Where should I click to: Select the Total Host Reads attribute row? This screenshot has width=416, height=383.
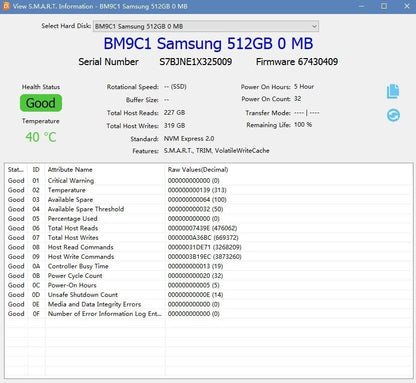(209, 228)
